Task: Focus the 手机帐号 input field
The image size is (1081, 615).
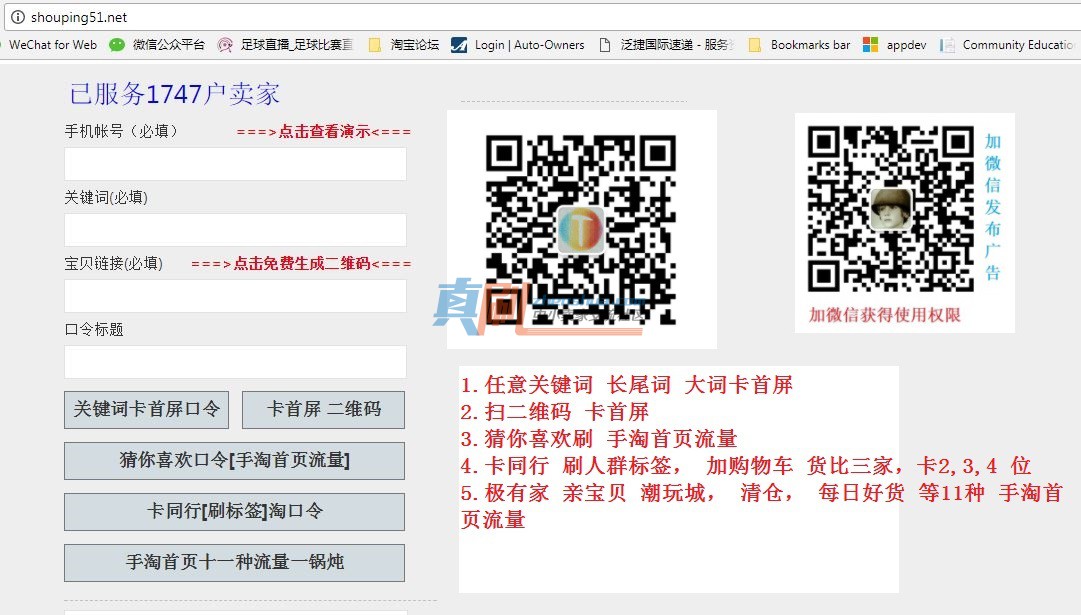Action: (x=235, y=164)
